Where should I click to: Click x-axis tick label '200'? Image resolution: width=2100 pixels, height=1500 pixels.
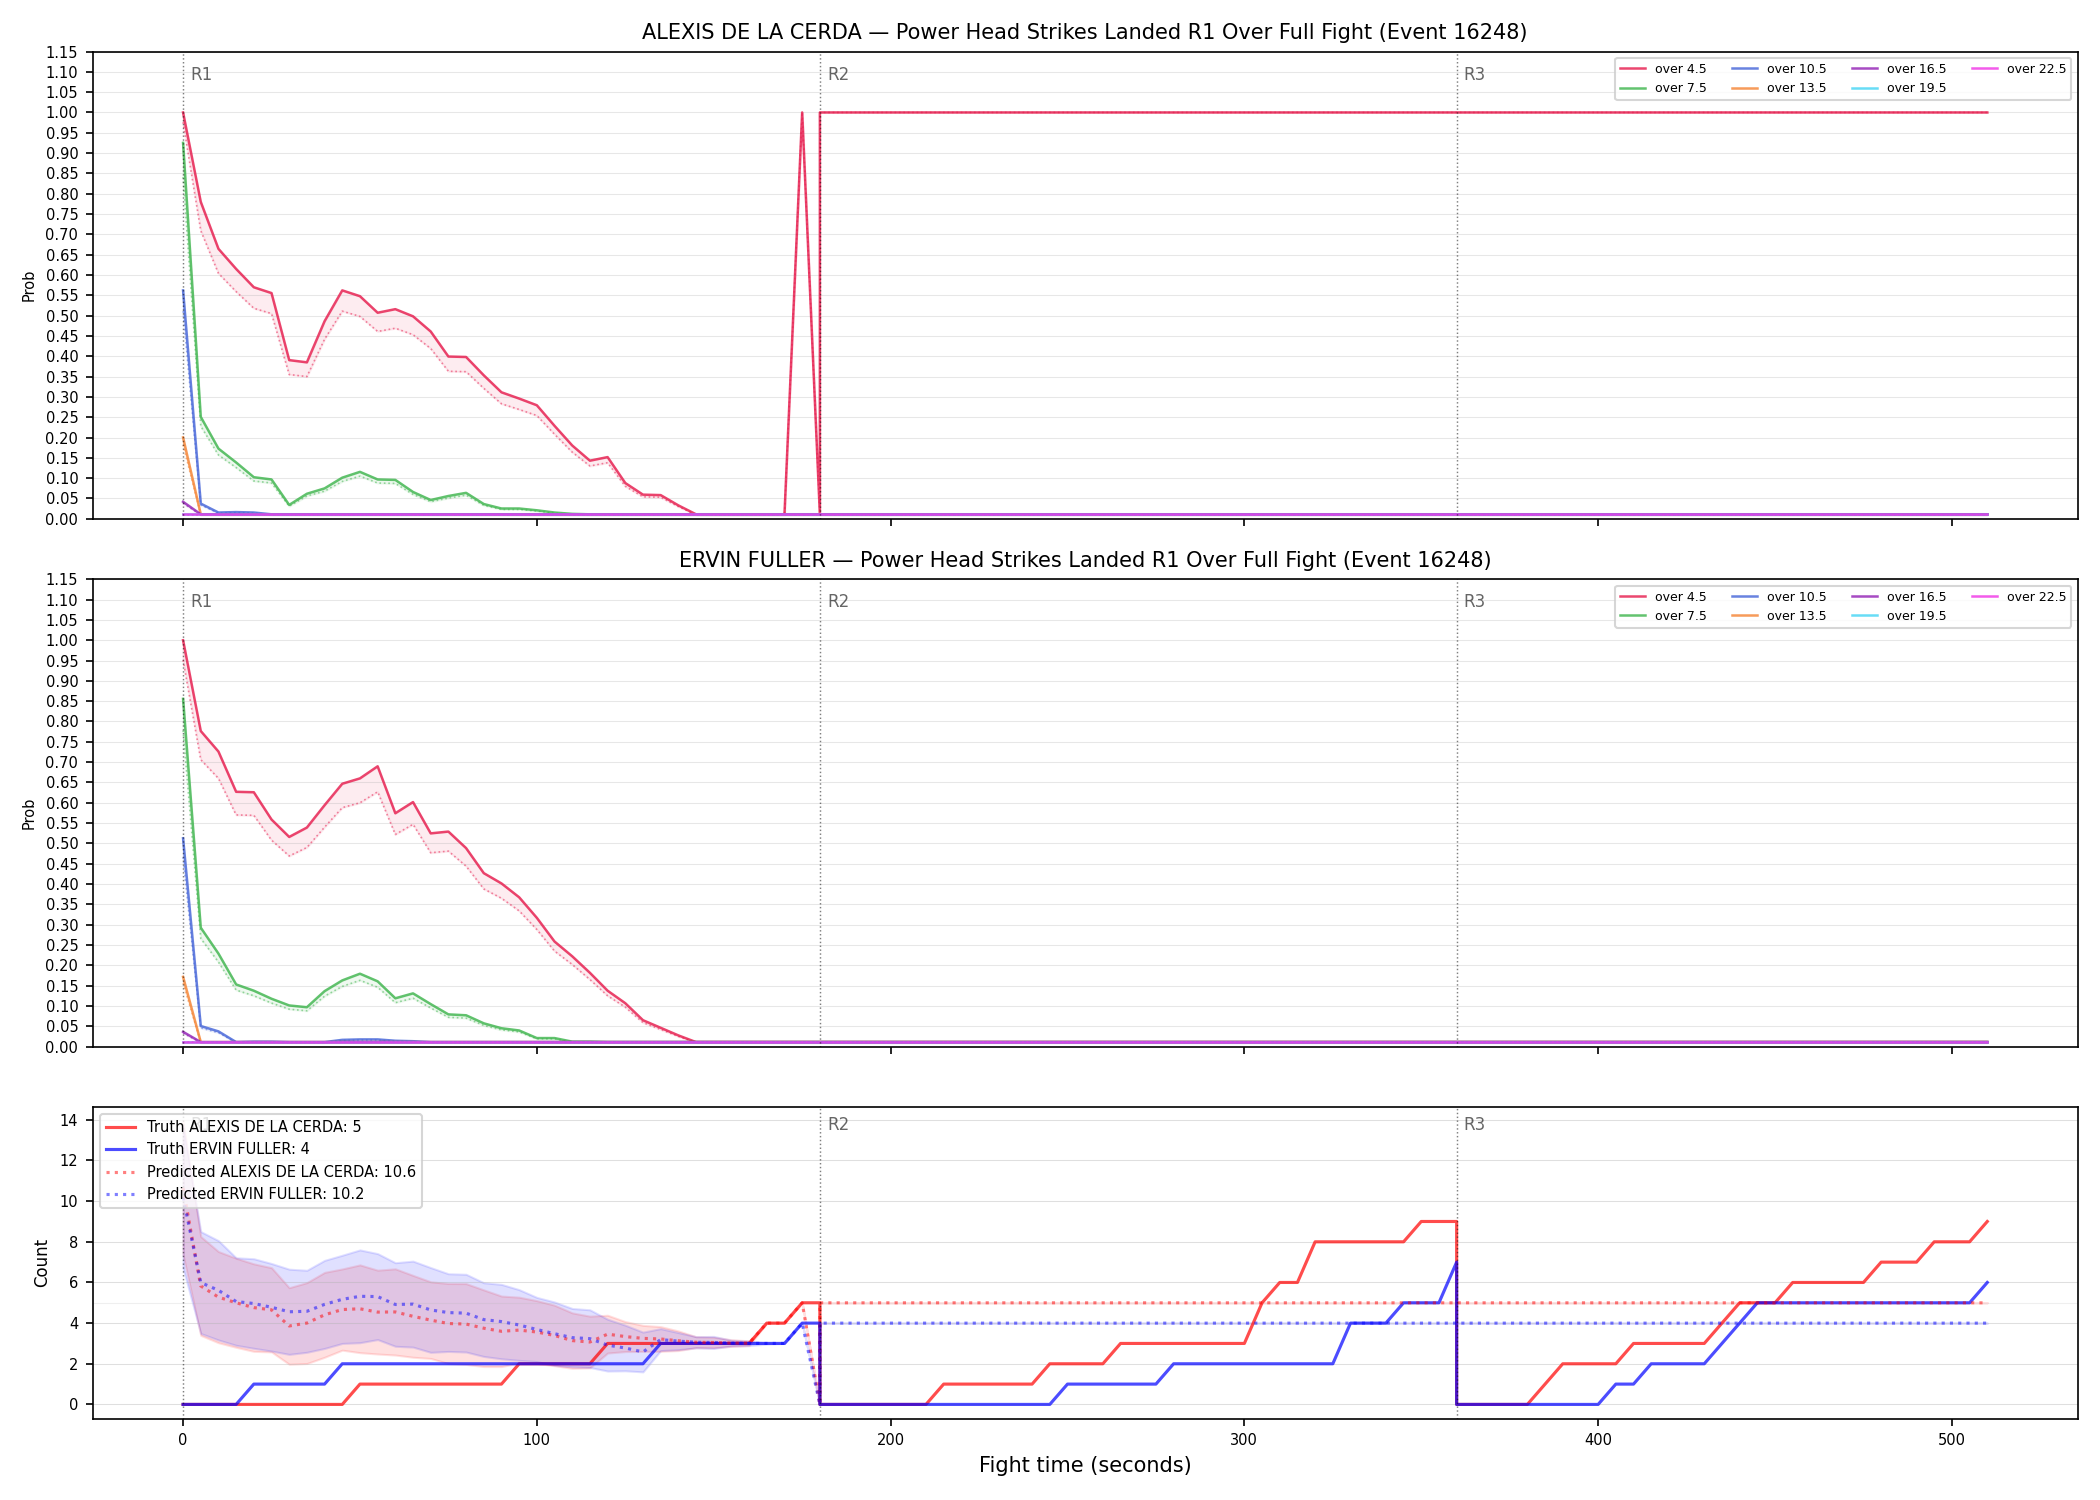(x=891, y=1440)
